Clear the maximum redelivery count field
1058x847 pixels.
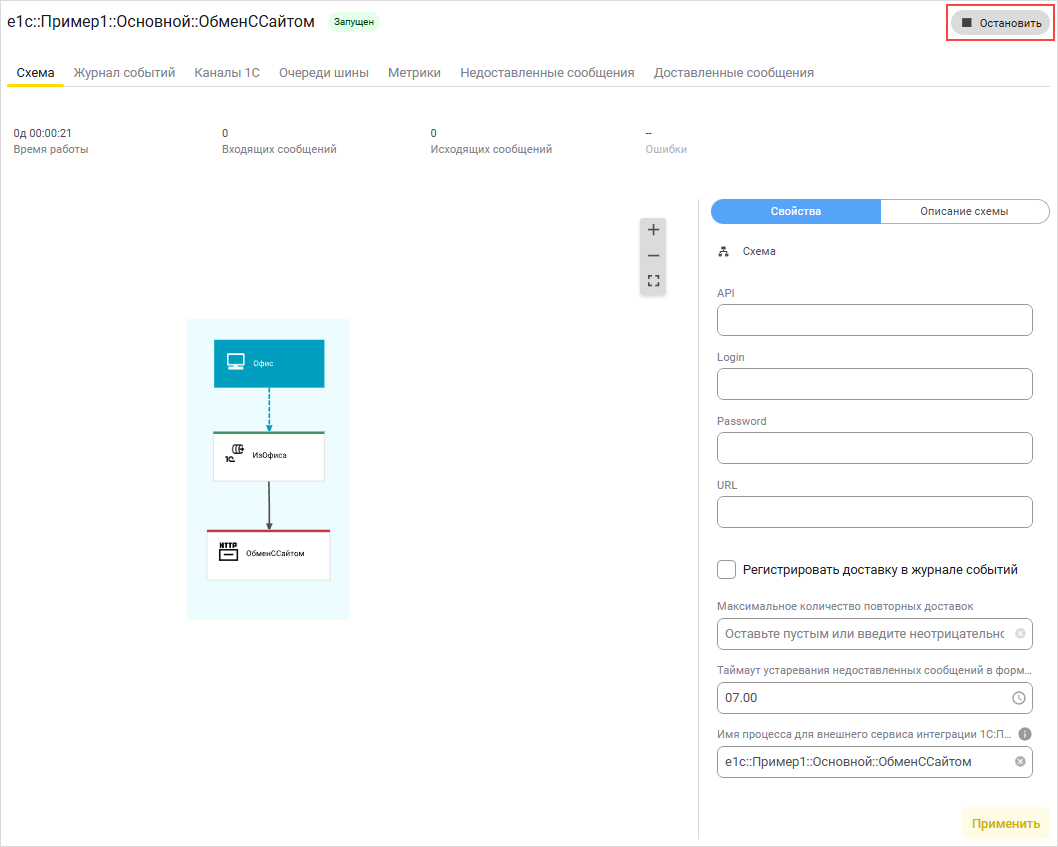tap(1019, 634)
